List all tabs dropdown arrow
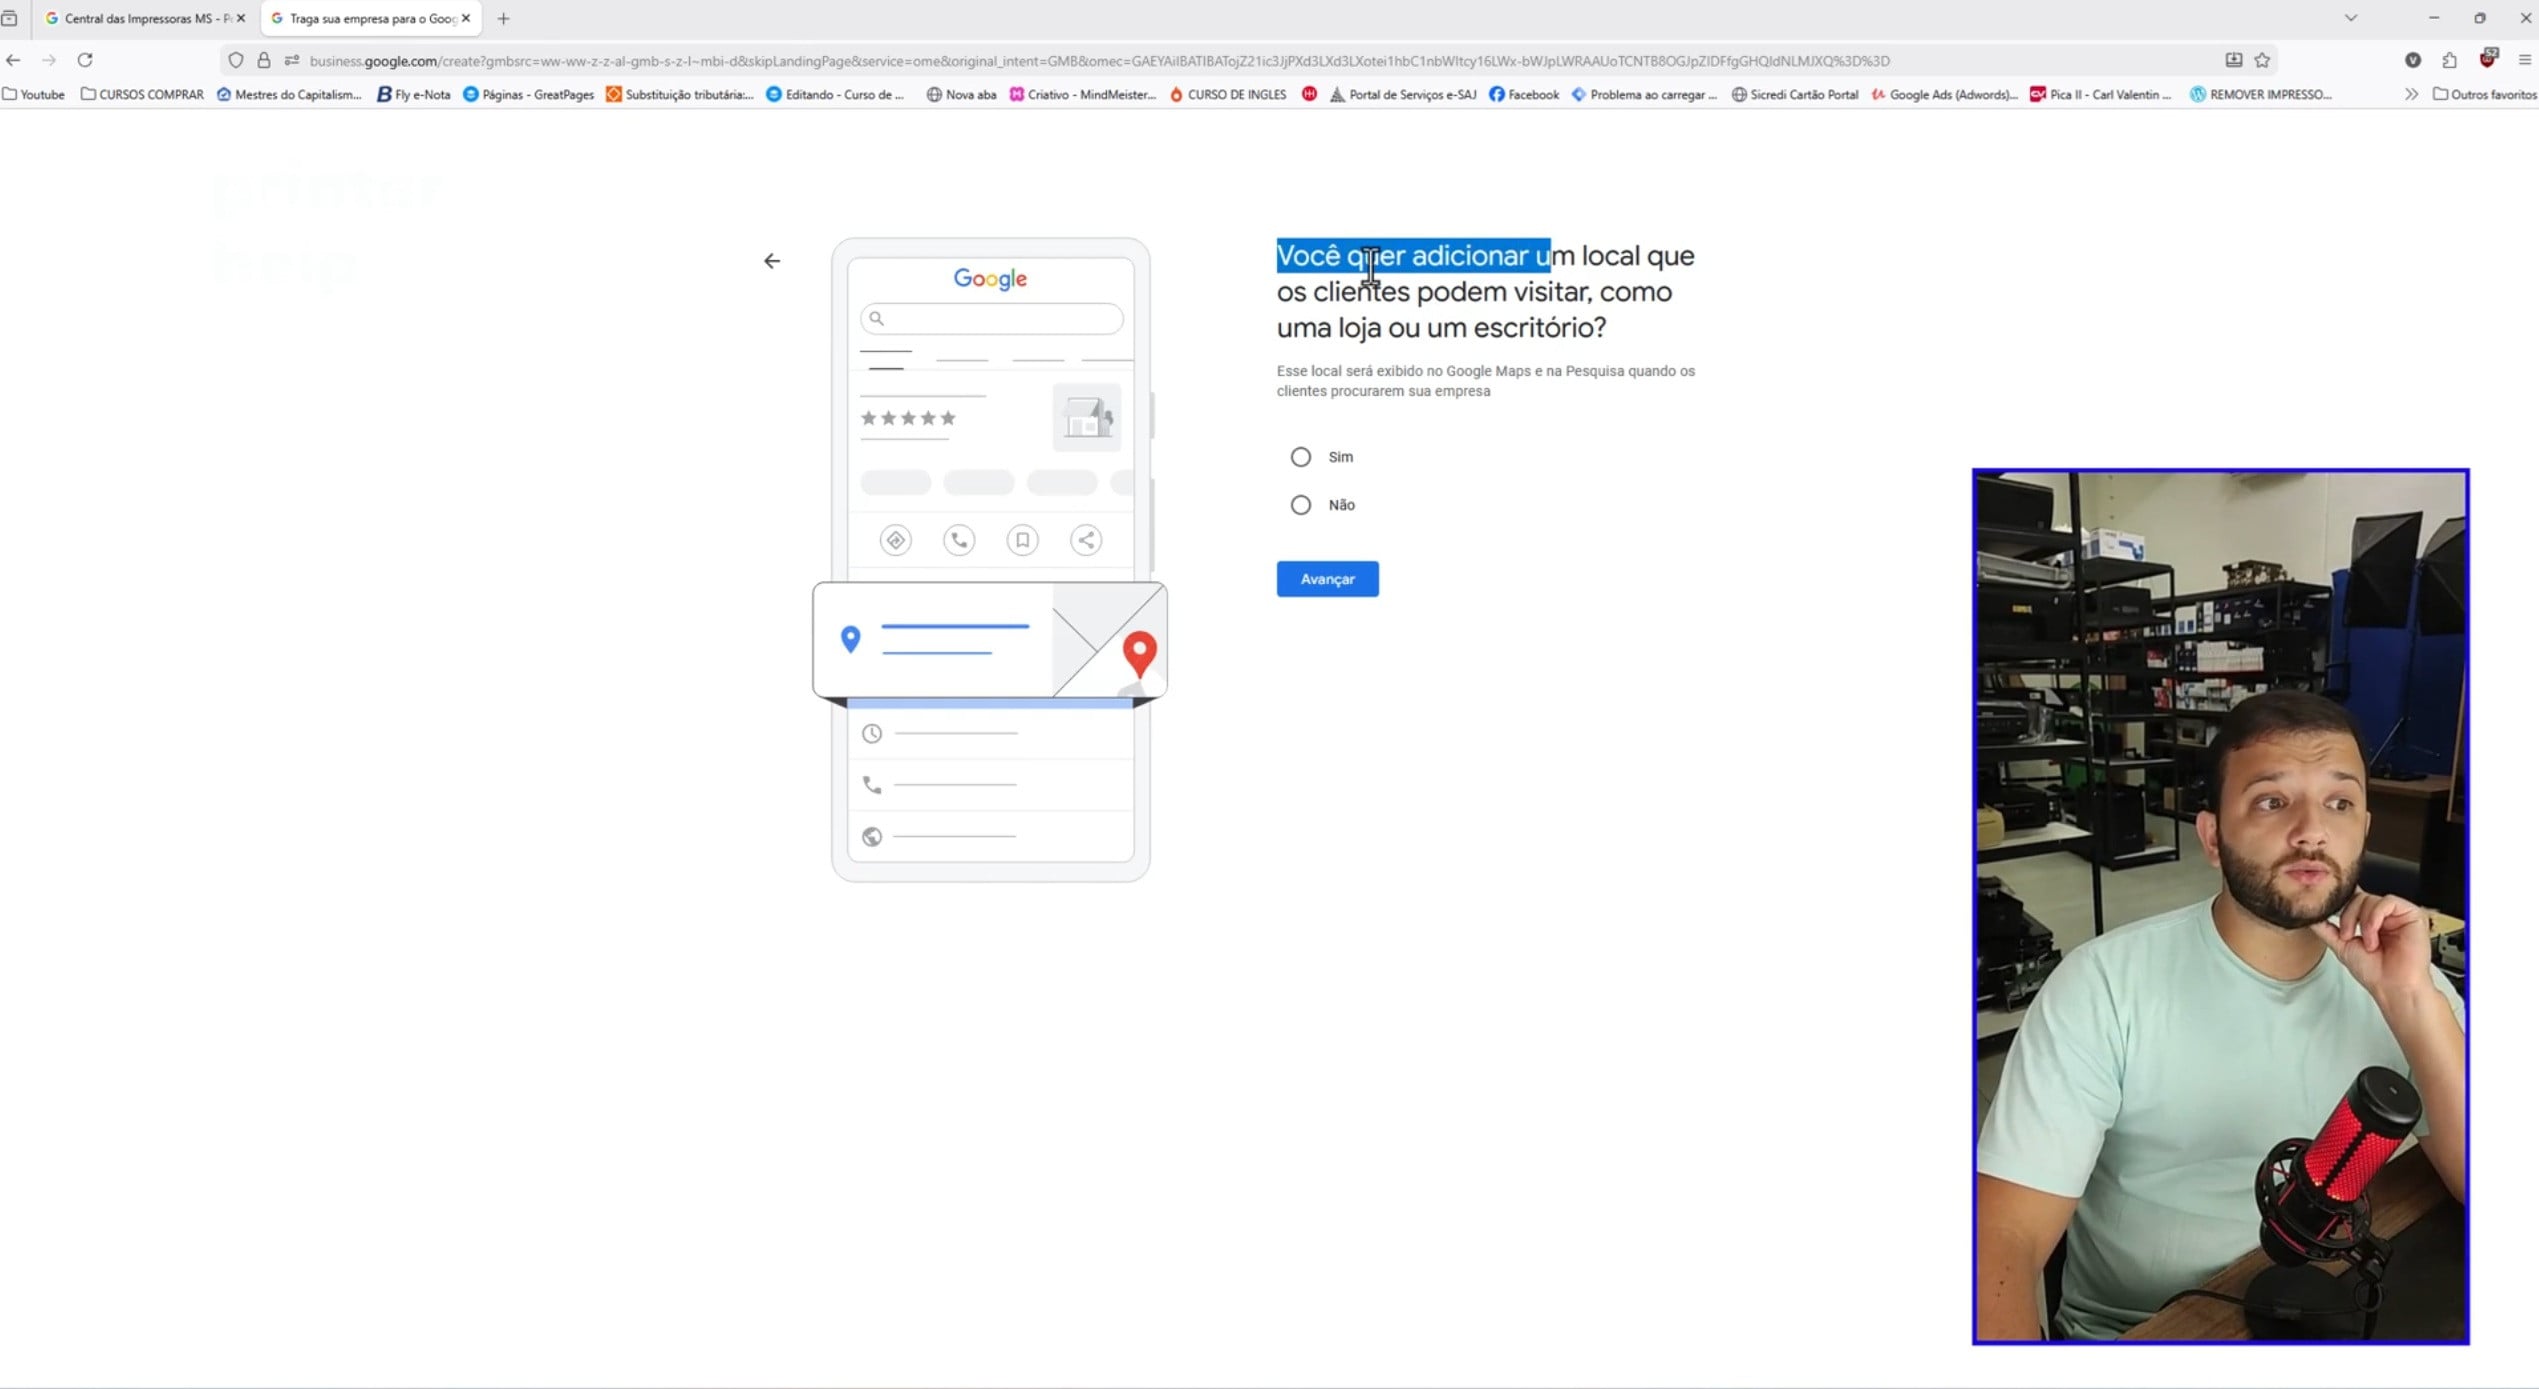Screen dimensions: 2539x1389 pos(2350,18)
